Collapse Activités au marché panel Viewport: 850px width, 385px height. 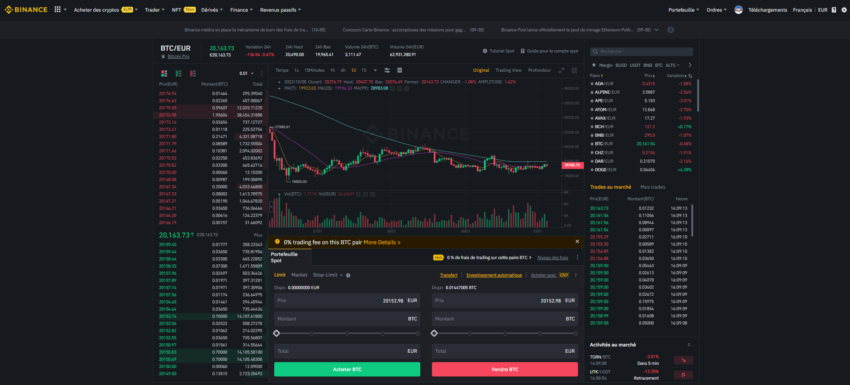[689, 345]
